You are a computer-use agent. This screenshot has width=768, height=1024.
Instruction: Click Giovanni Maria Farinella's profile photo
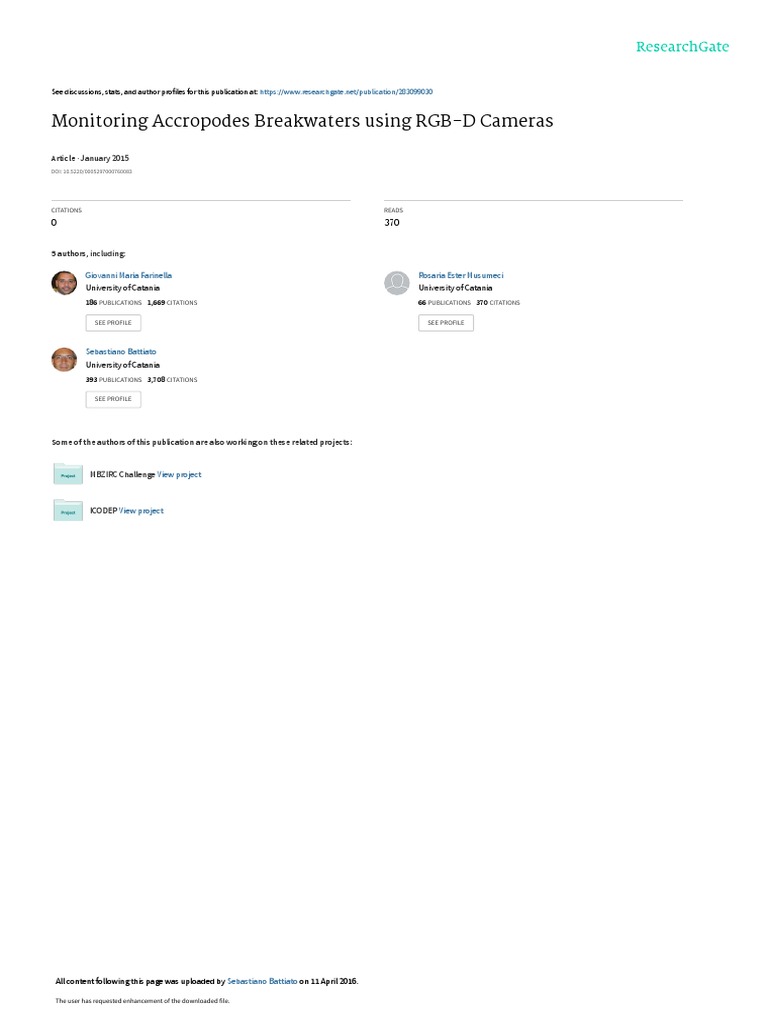(x=64, y=283)
